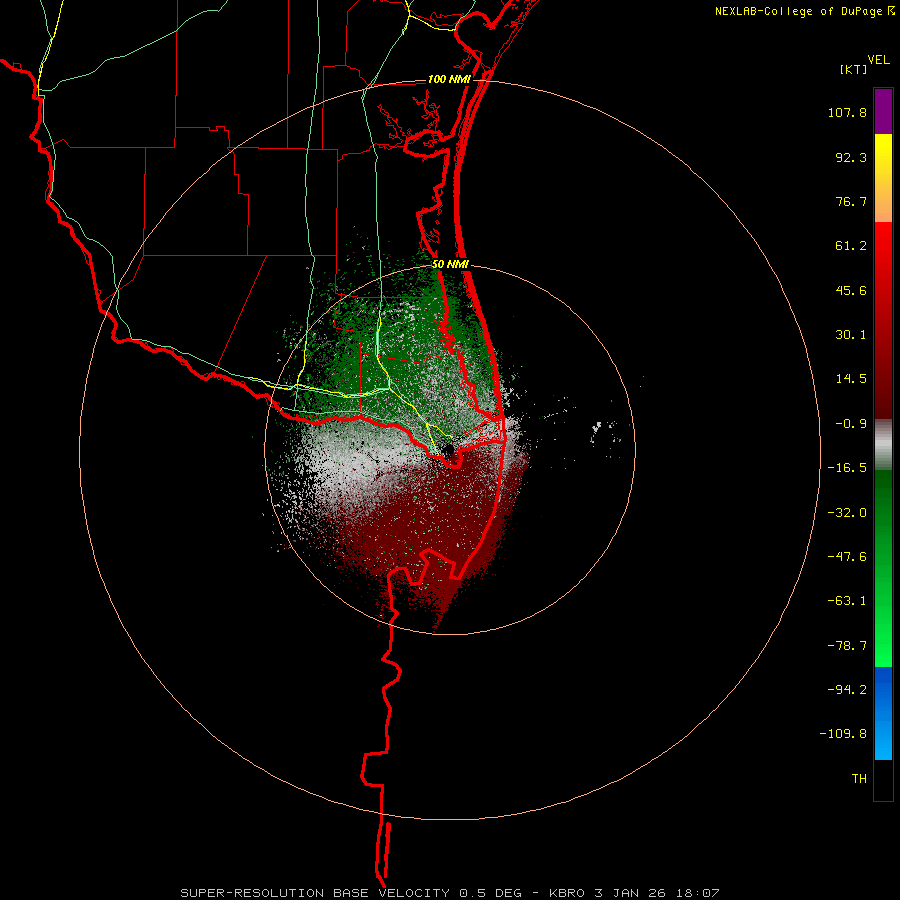Viewport: 900px width, 900px height.
Task: Select the -109.8 velocity scale value
Action: click(843, 734)
